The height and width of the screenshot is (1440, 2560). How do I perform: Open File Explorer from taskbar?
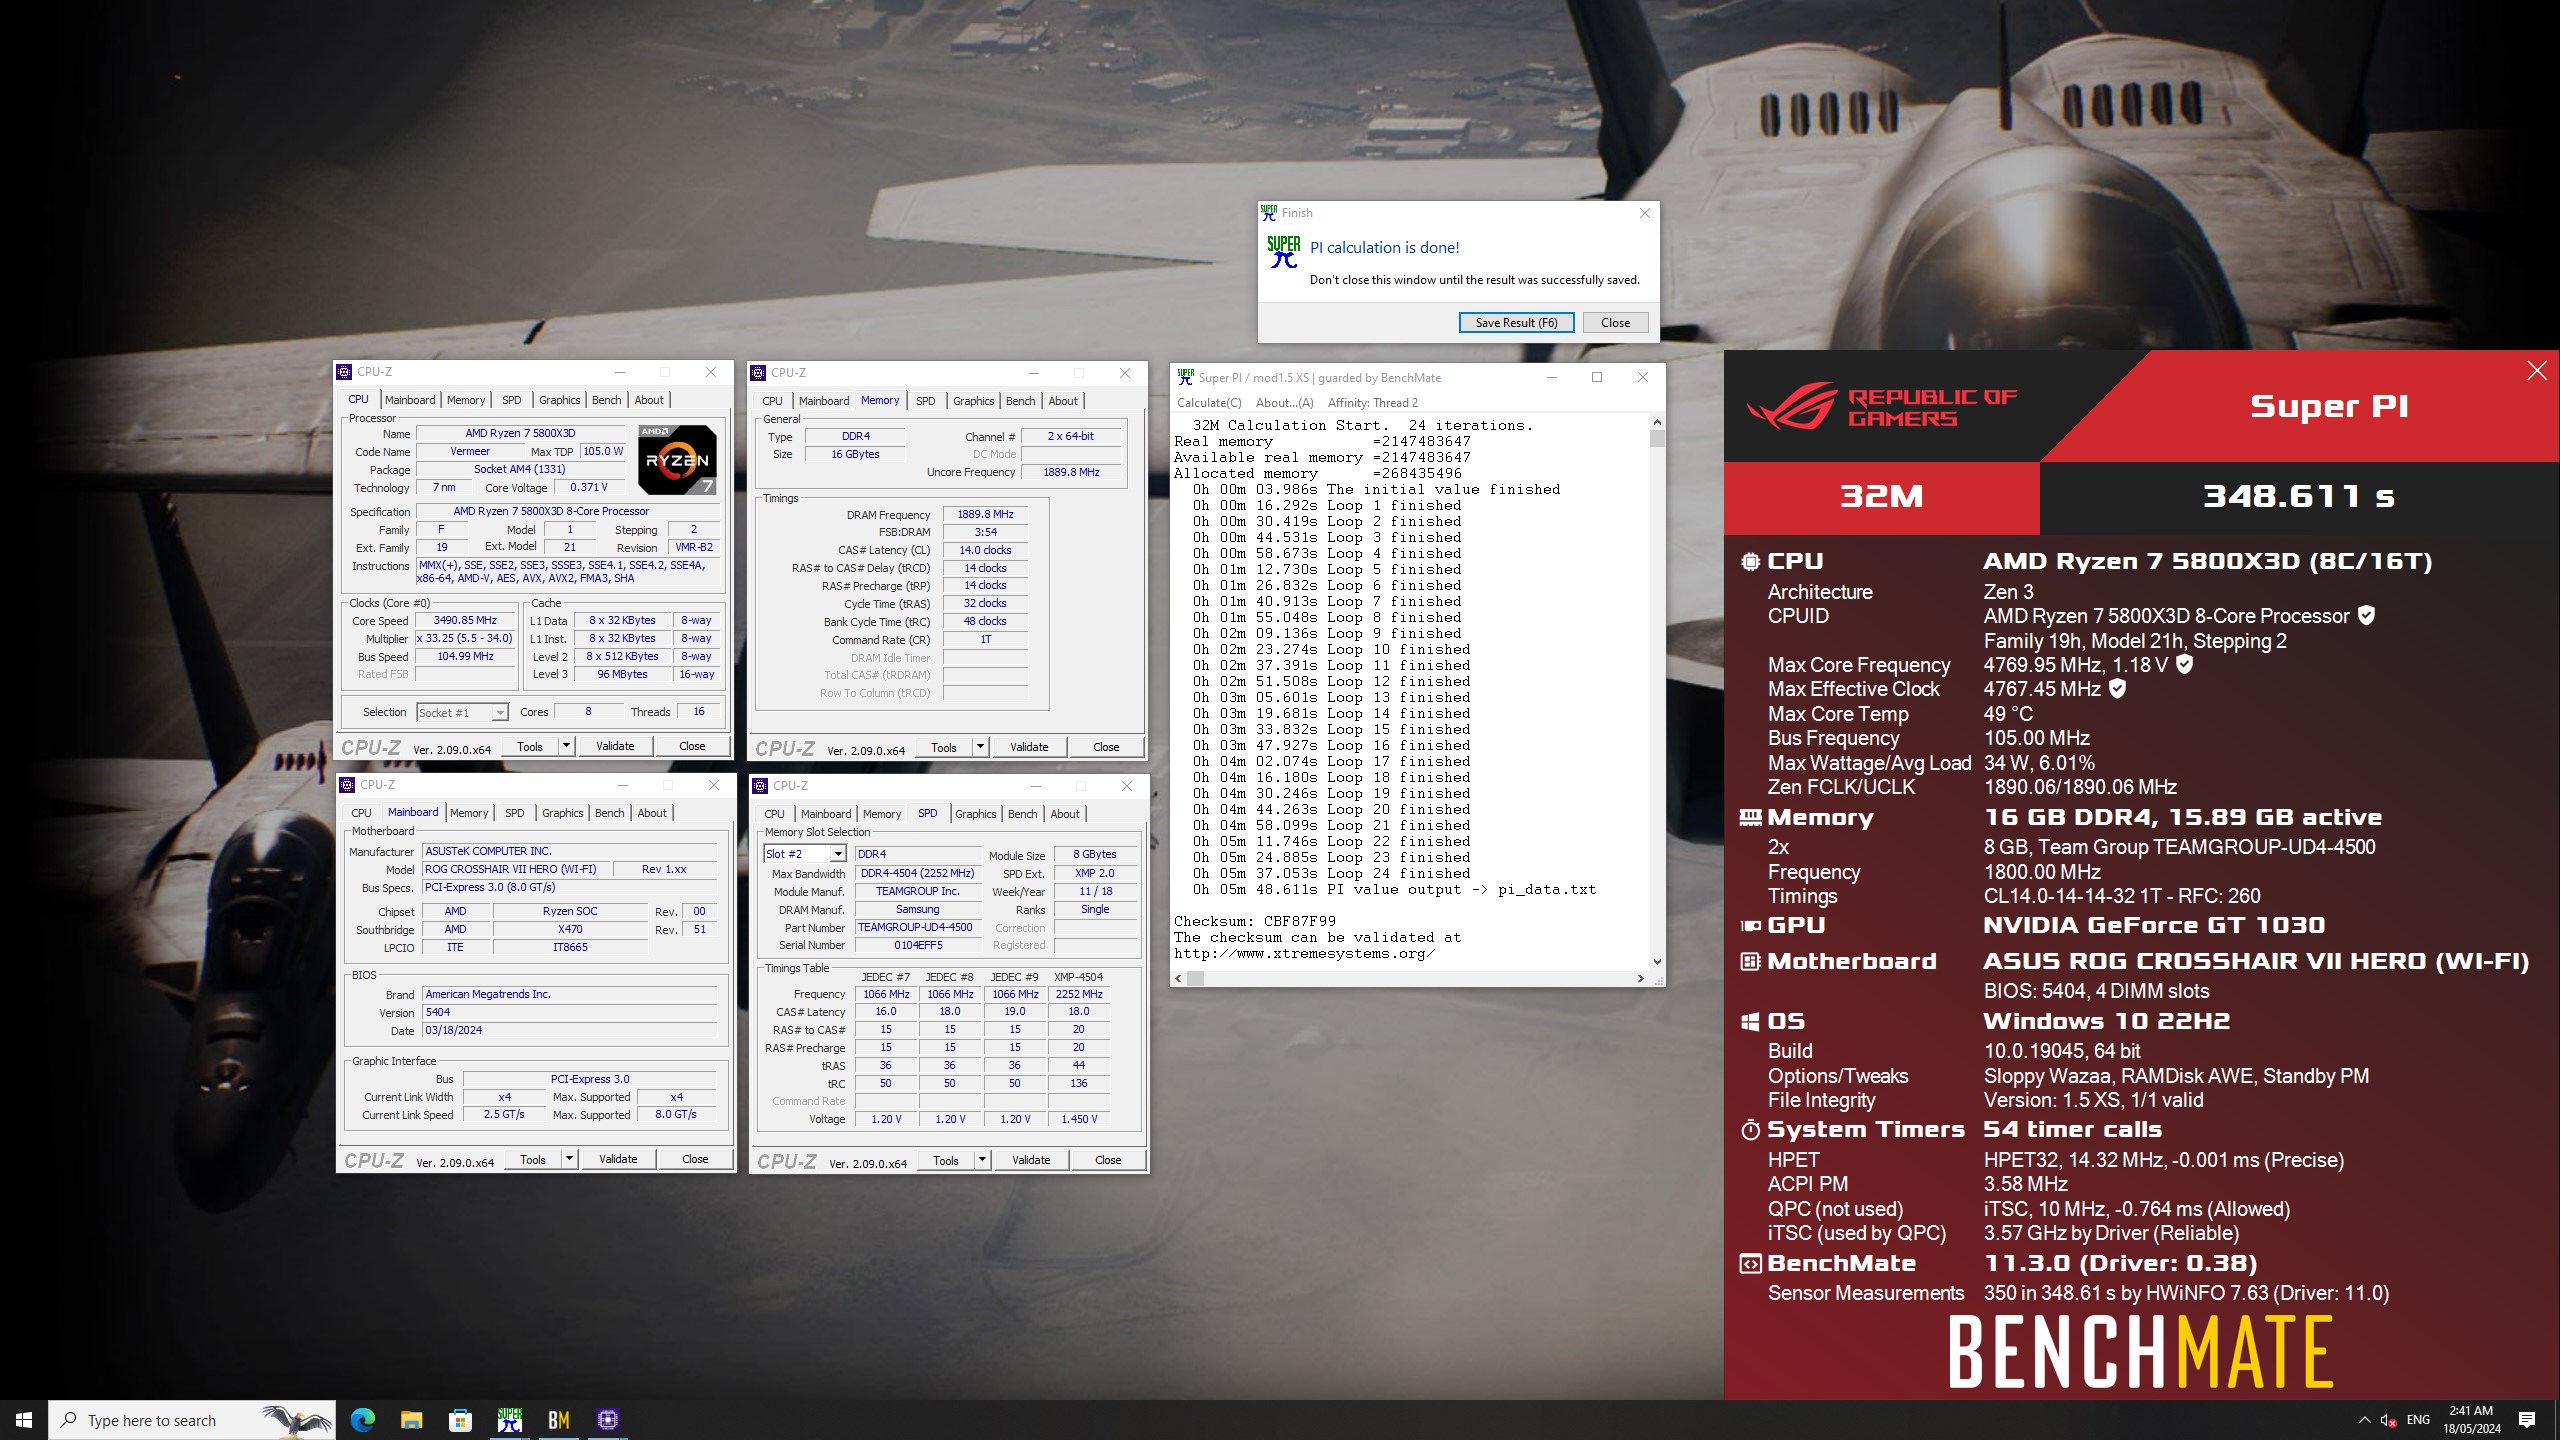[411, 1420]
